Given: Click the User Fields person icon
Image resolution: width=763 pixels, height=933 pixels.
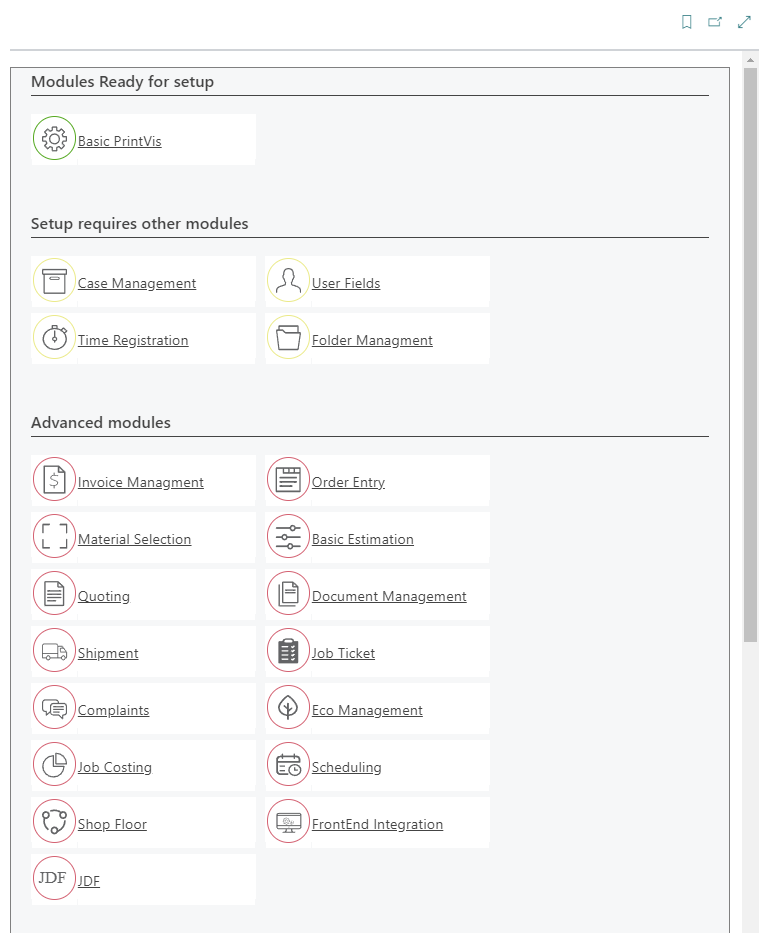Looking at the screenshot, I should pyautogui.click(x=289, y=280).
